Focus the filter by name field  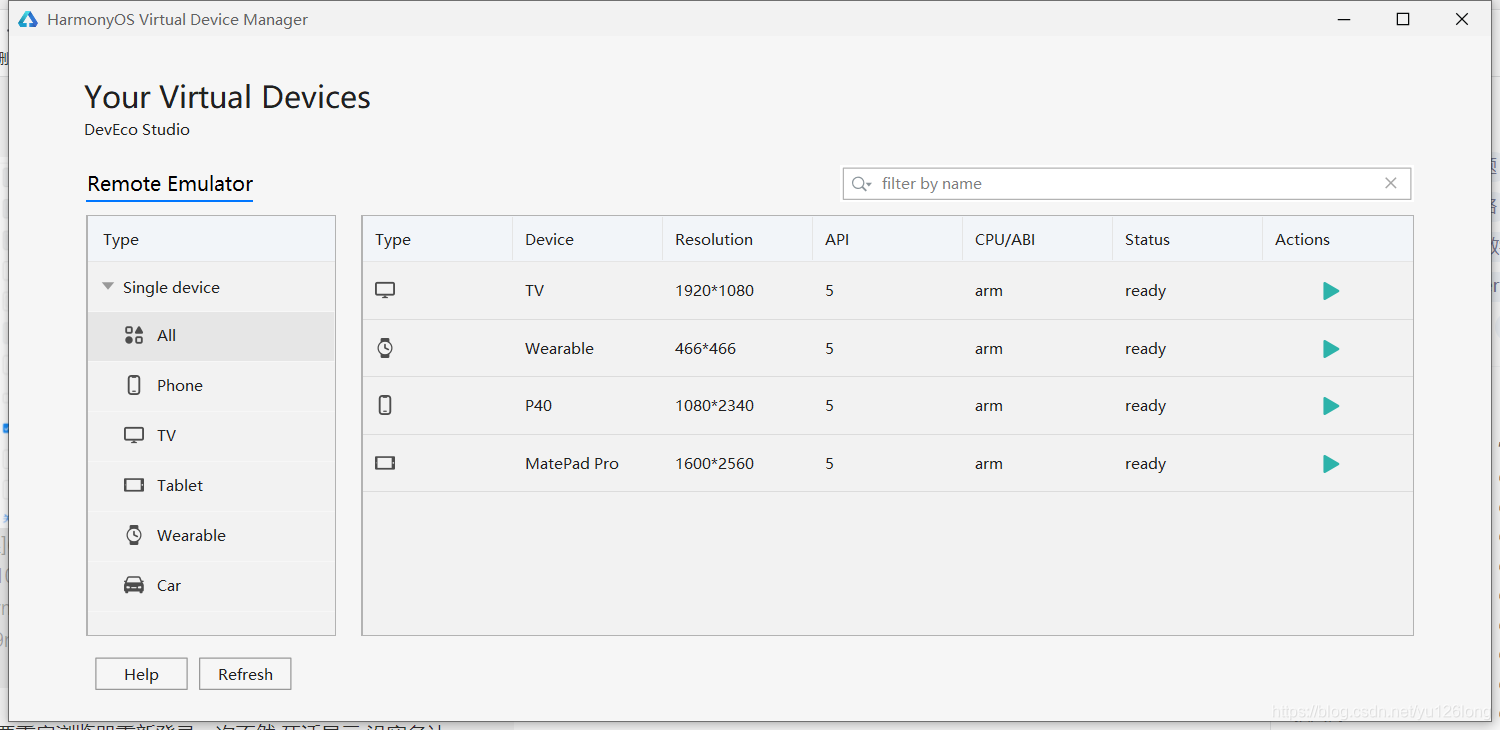[x=1127, y=184]
